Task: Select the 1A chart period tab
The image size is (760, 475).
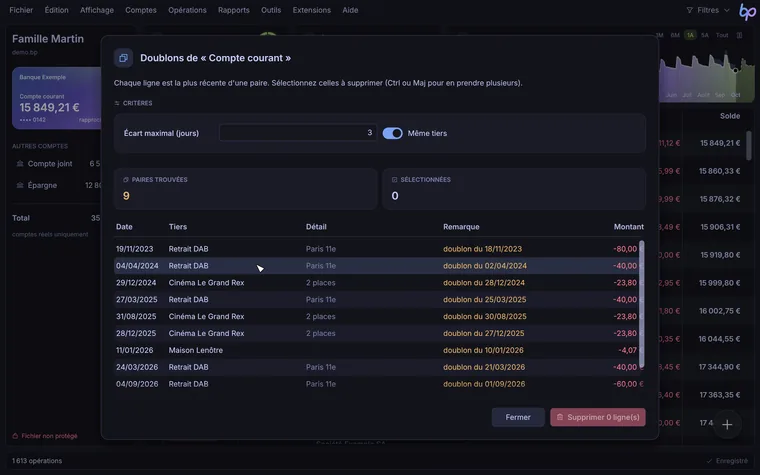Action: click(690, 35)
